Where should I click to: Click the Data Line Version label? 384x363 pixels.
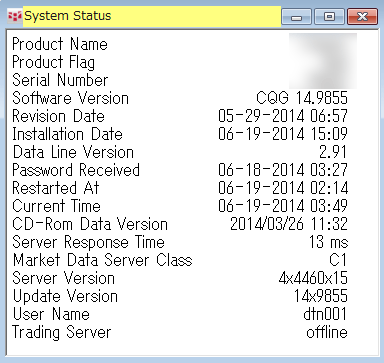point(73,152)
